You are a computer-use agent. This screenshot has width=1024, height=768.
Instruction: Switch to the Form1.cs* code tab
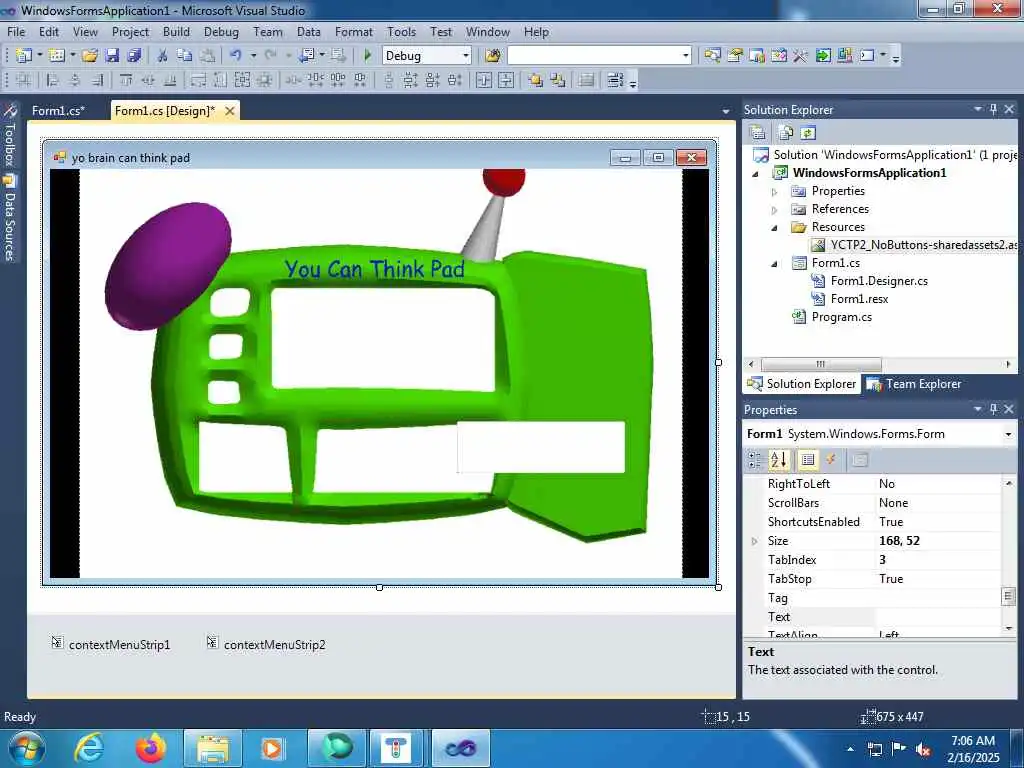(x=58, y=110)
